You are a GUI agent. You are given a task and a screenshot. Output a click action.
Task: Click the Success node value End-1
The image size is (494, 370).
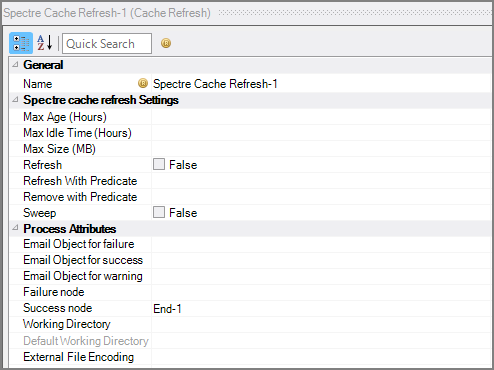[x=167, y=309]
